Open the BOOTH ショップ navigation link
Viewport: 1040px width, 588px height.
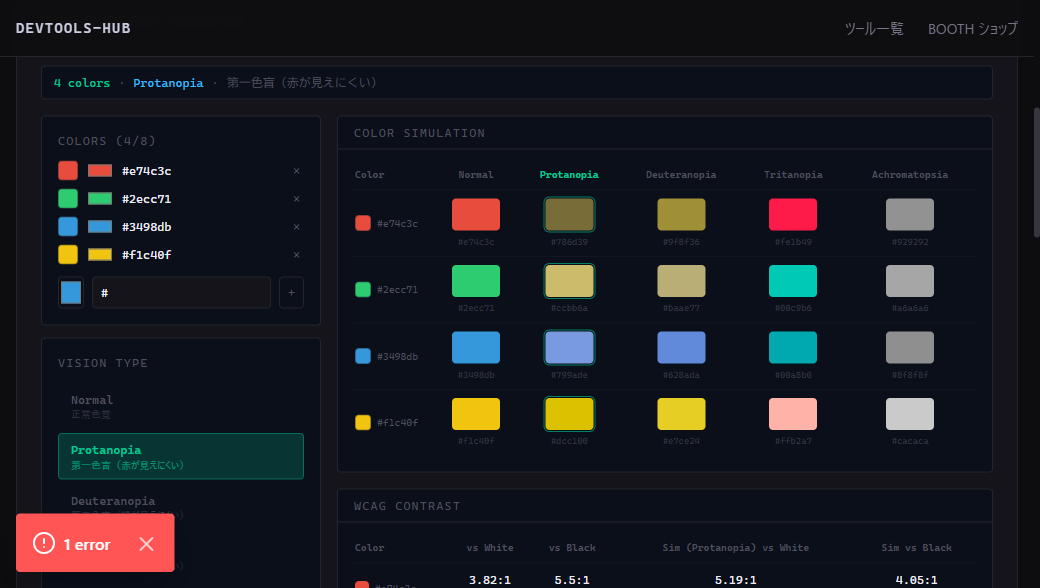(x=972, y=29)
